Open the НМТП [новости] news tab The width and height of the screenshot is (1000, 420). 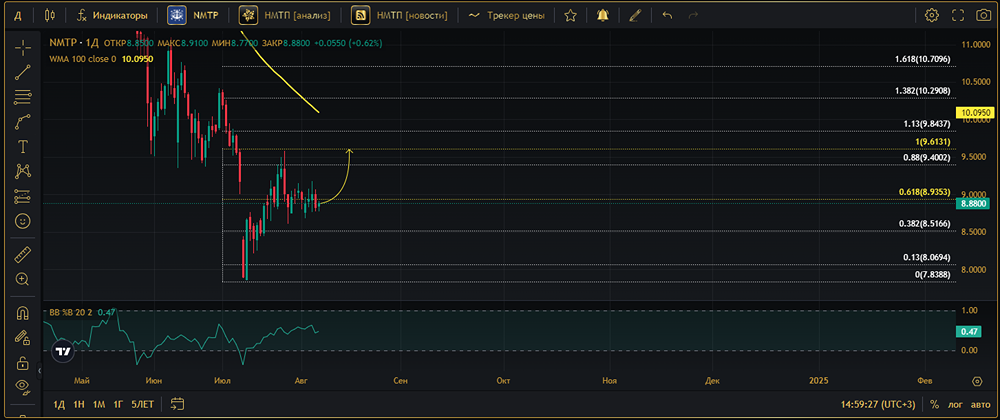[399, 15]
